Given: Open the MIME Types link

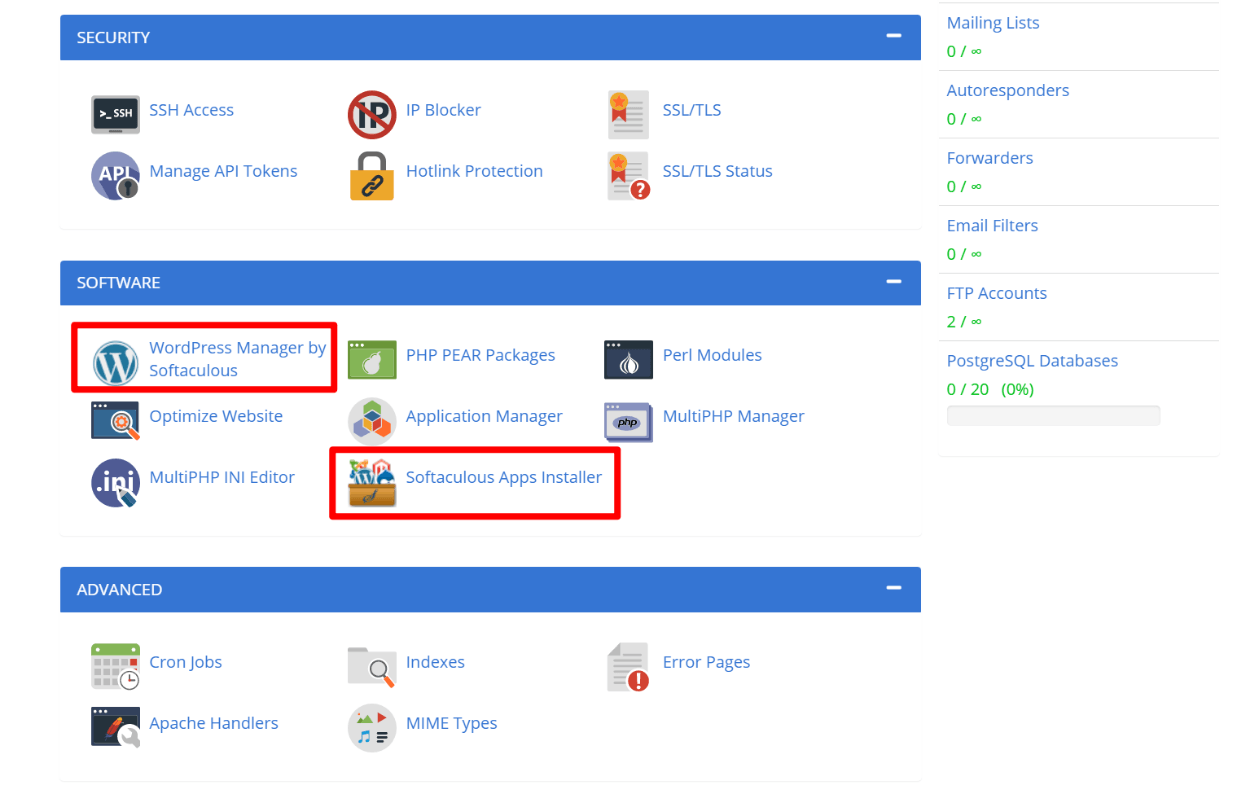Looking at the screenshot, I should pos(451,723).
